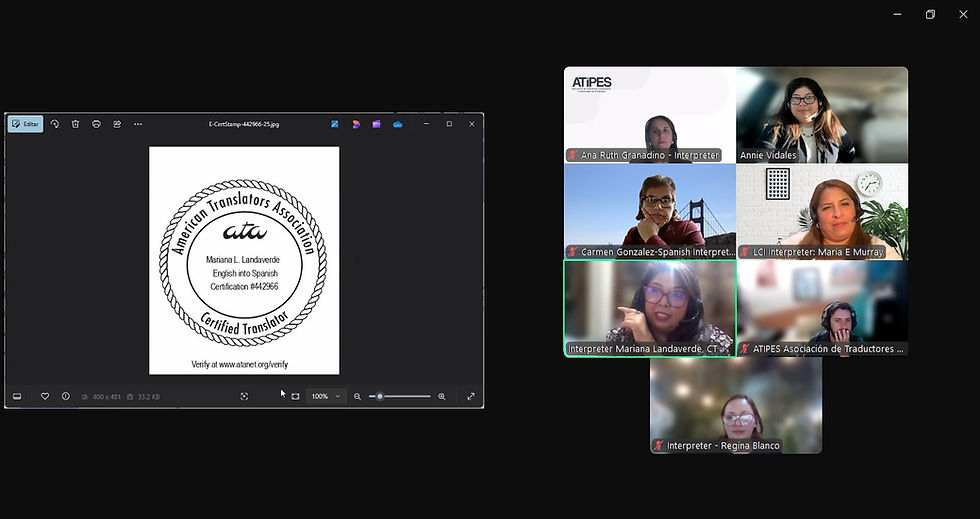Toggle the filmstrip view icon
The image size is (980, 519).
pos(18,396)
